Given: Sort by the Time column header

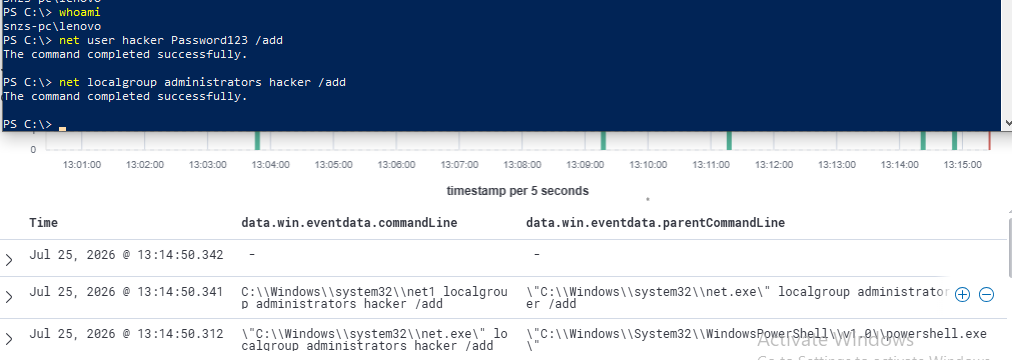Looking at the screenshot, I should 43,223.
